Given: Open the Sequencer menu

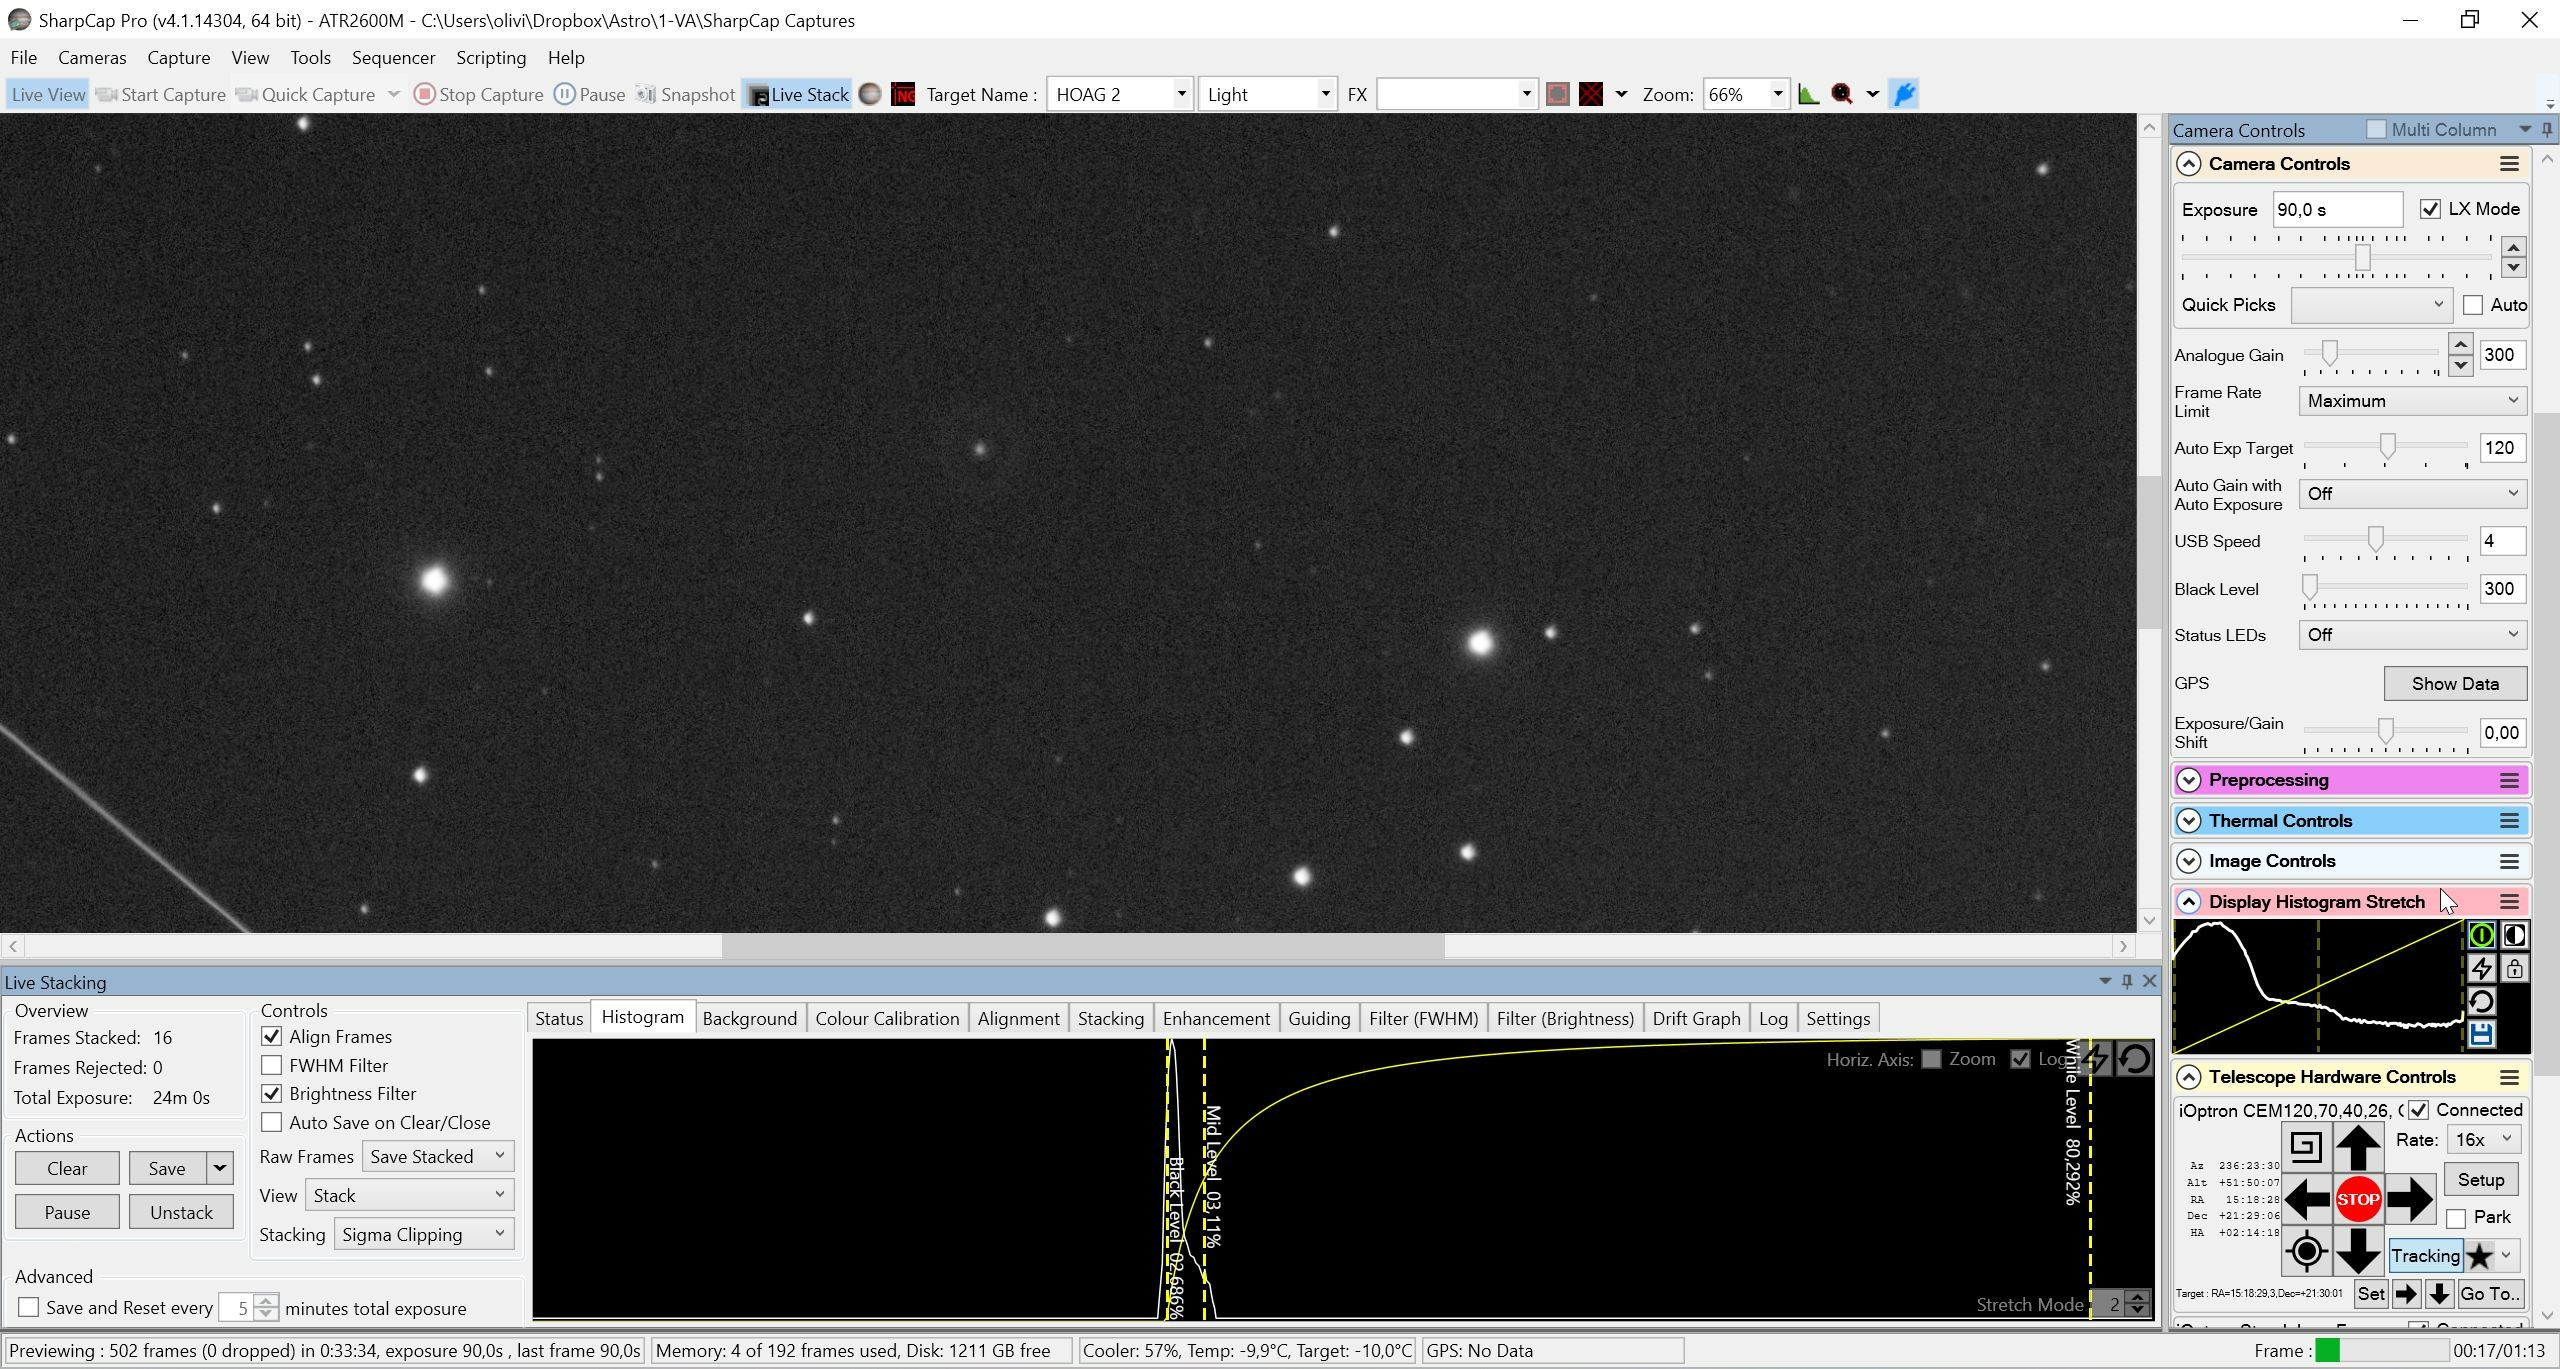Looking at the screenshot, I should coord(393,57).
